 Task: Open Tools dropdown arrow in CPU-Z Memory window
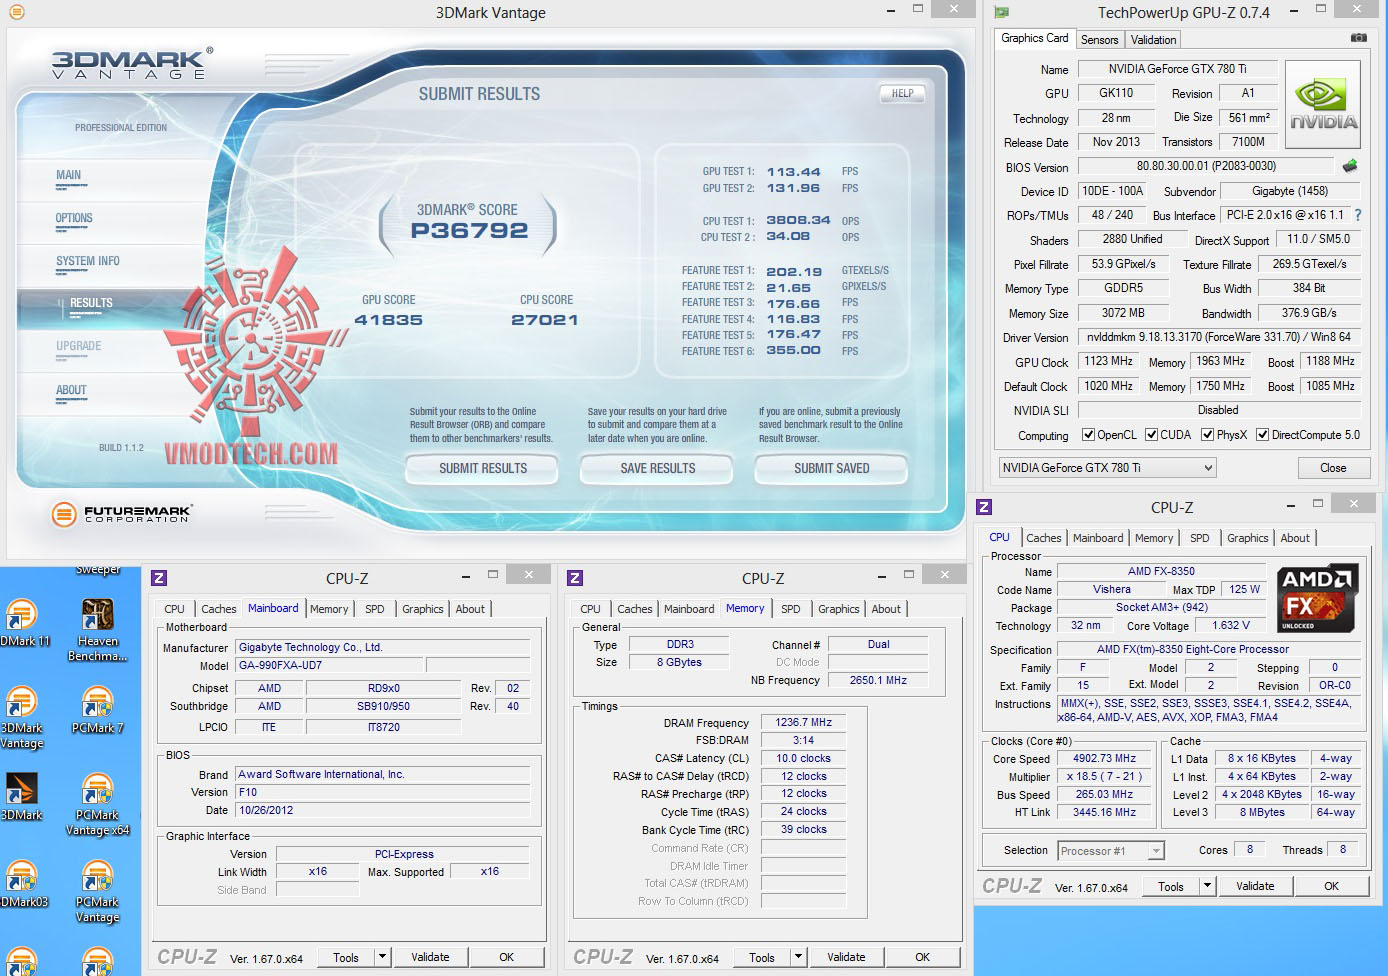coord(798,957)
